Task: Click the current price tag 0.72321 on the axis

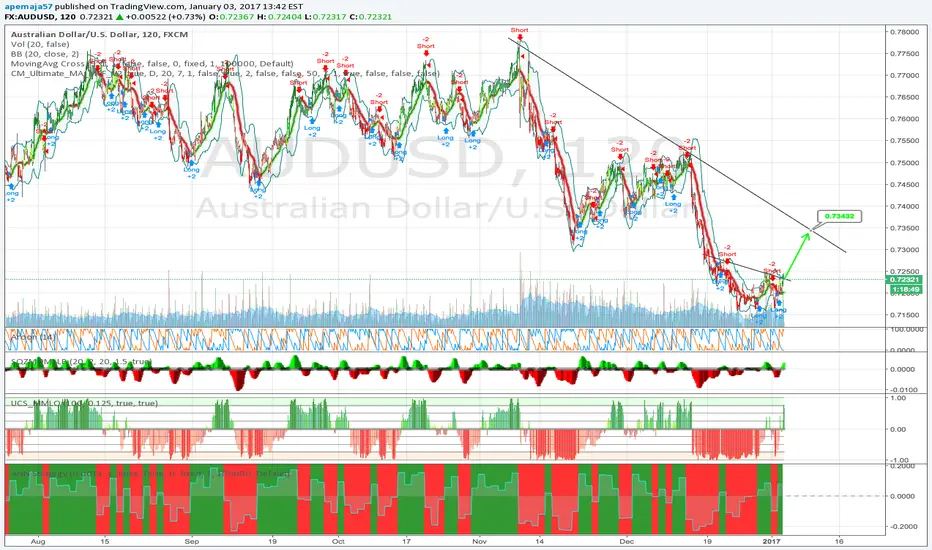Action: (x=903, y=279)
